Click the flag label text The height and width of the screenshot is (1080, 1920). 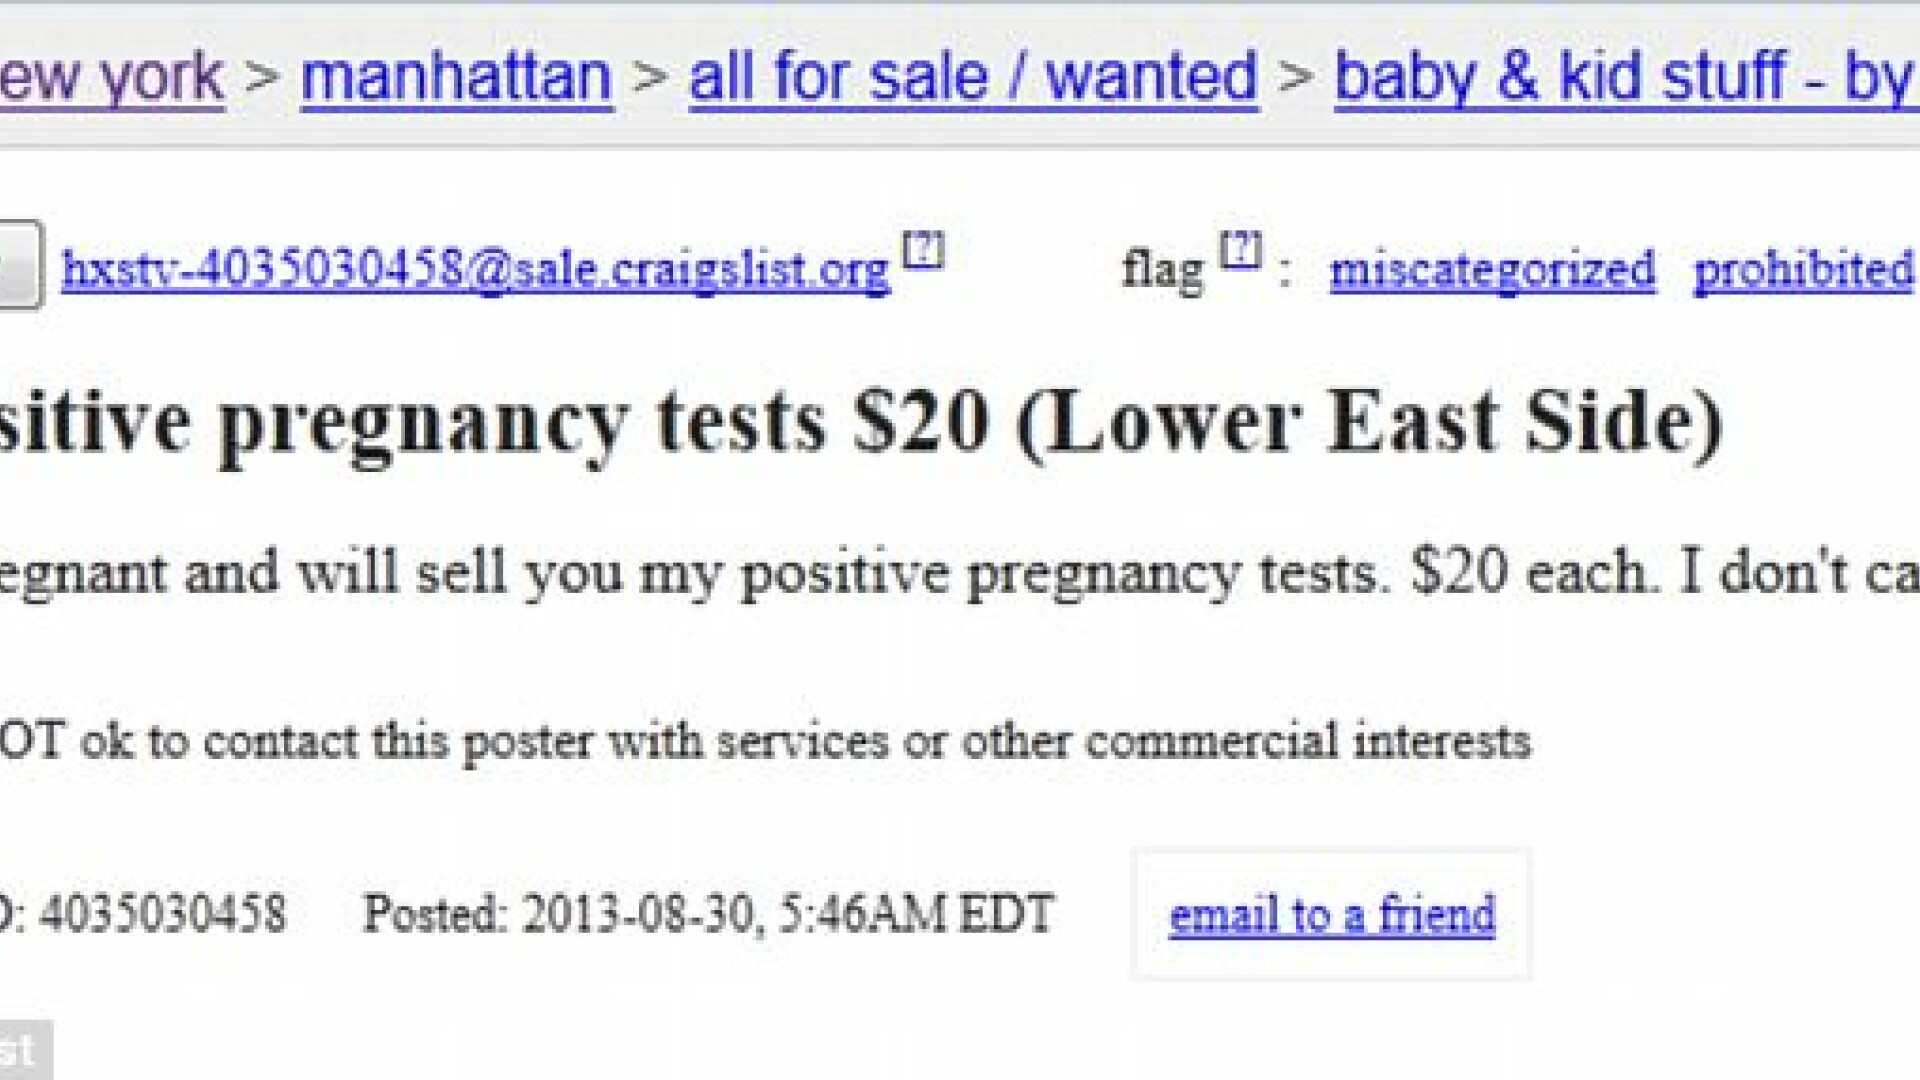click(1162, 270)
